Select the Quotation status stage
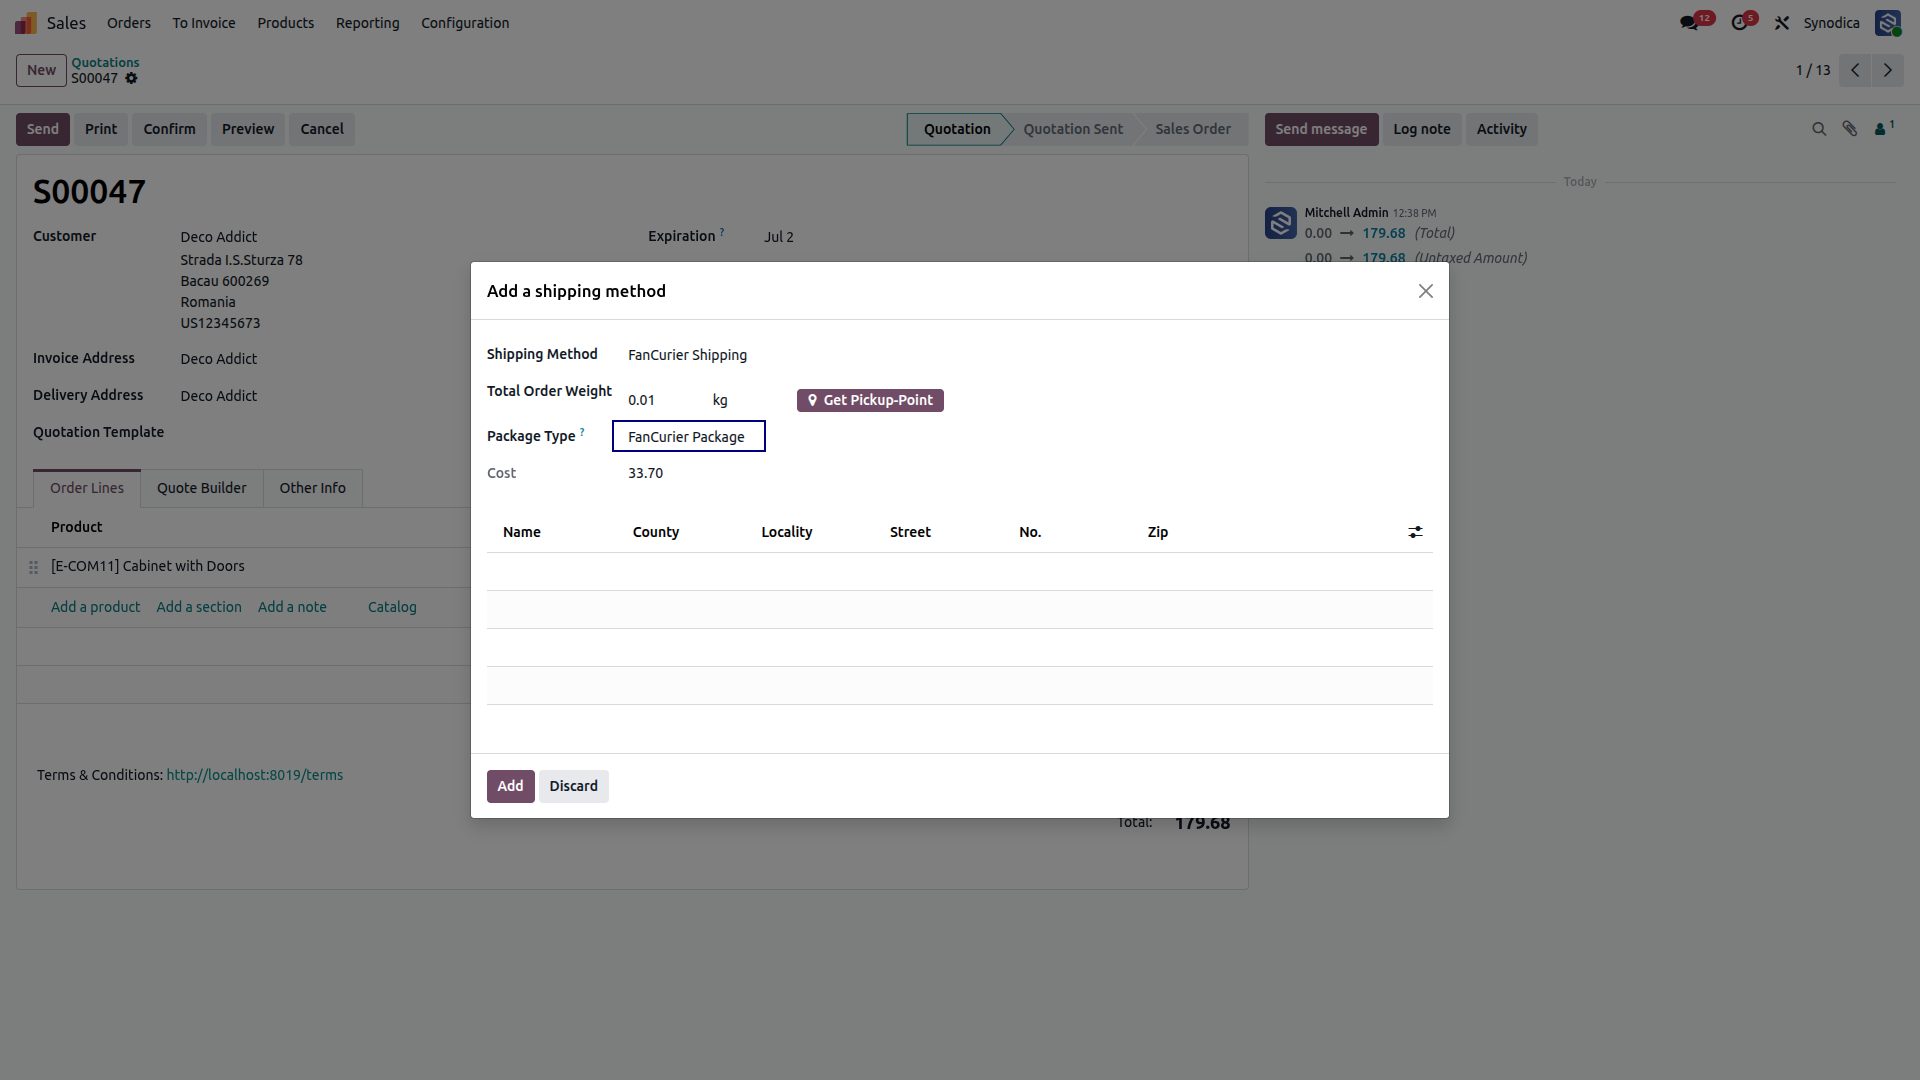The image size is (1920, 1080). (957, 129)
